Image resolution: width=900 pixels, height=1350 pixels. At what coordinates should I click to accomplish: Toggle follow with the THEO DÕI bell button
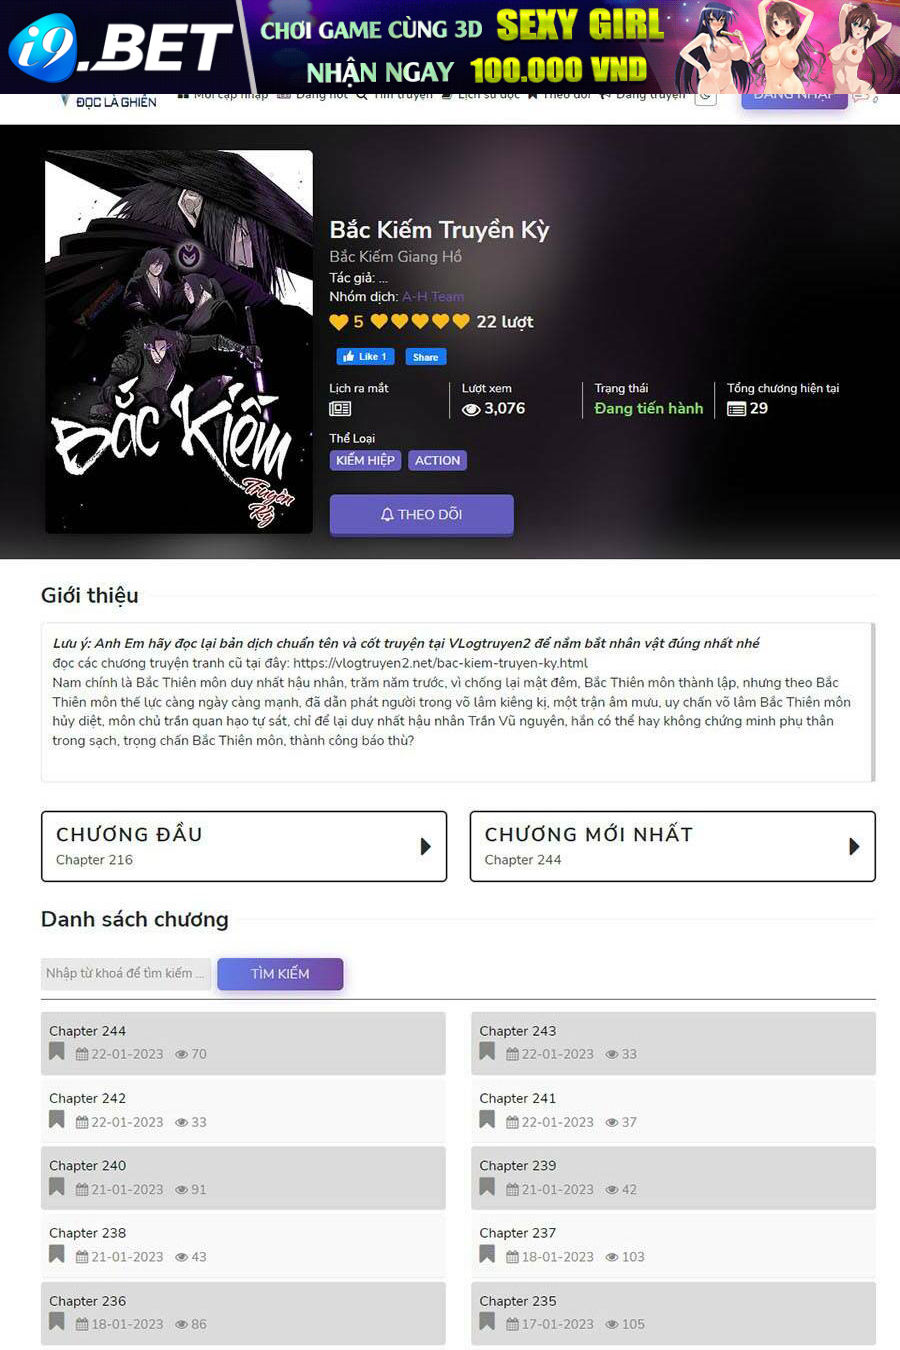coord(421,514)
